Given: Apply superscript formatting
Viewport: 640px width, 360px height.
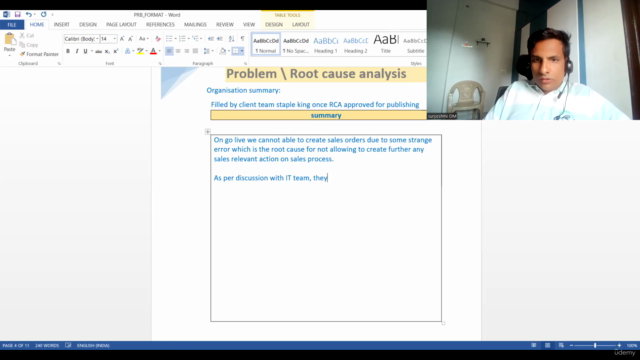Looking at the screenshot, I should 116,51.
